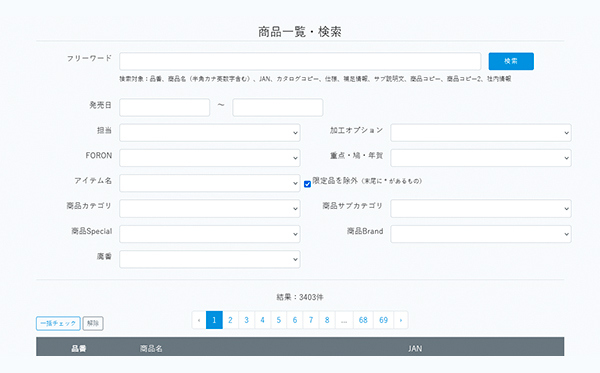This screenshot has height=373, width=600.
Task: Go to pagination page 3
Action: 246,320
